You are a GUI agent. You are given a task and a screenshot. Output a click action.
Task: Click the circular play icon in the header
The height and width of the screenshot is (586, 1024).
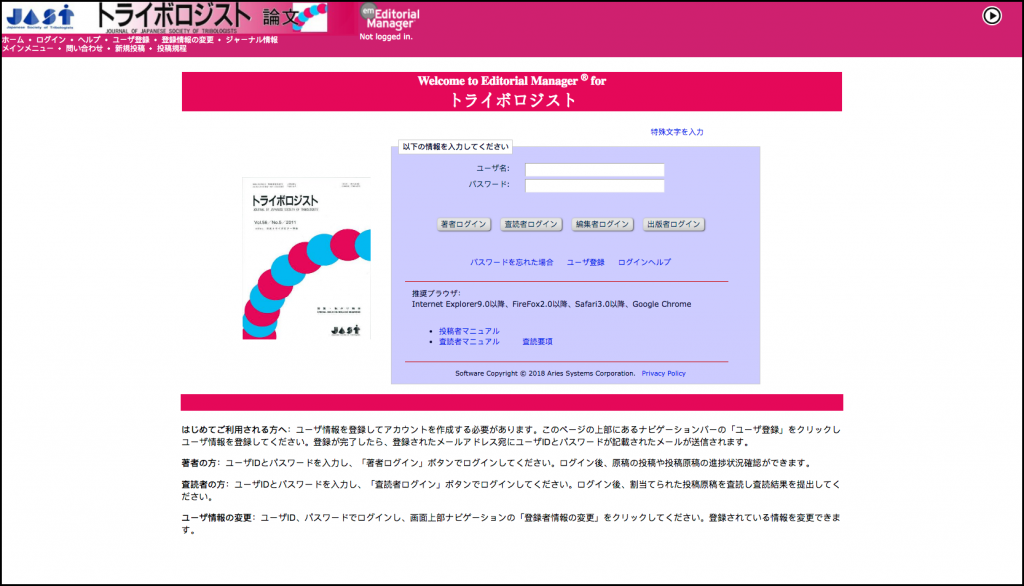pyautogui.click(x=991, y=16)
